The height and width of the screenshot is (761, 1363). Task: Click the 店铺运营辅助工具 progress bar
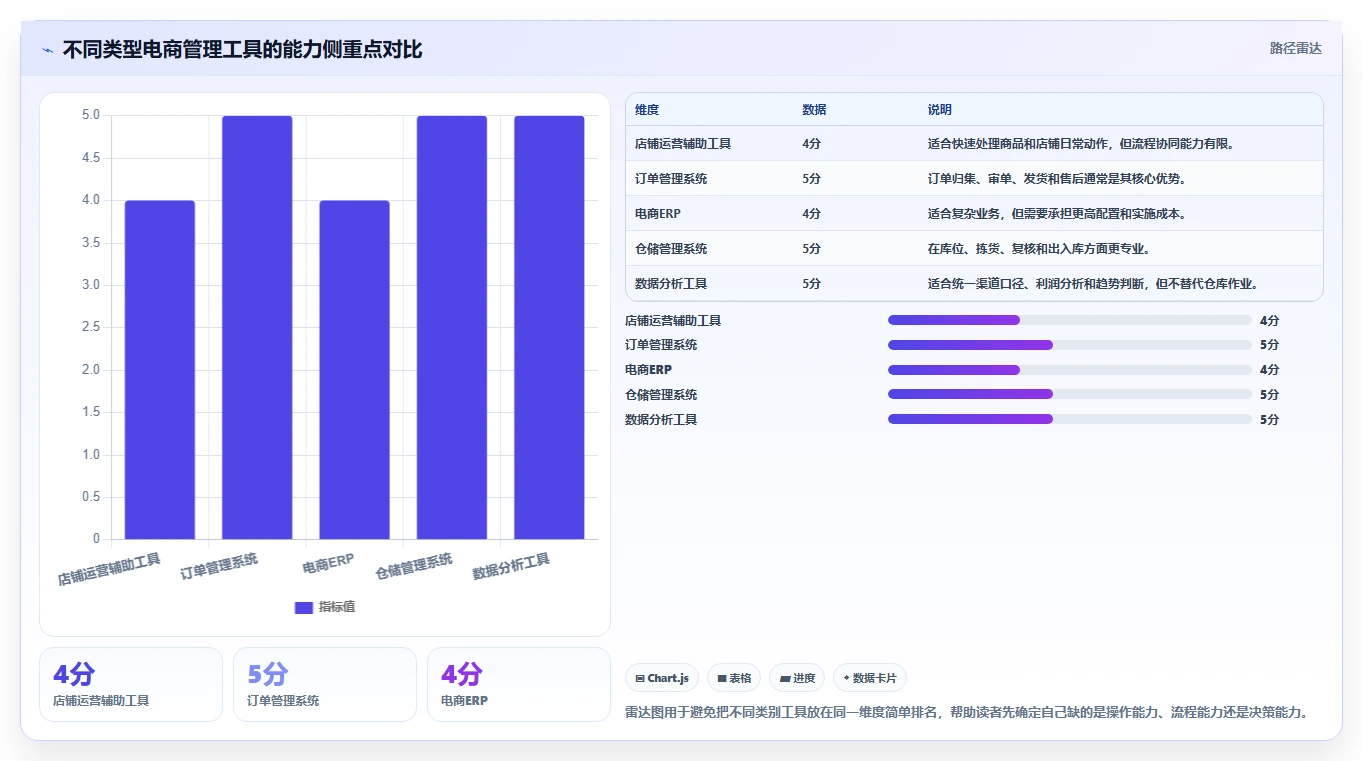[1070, 320]
